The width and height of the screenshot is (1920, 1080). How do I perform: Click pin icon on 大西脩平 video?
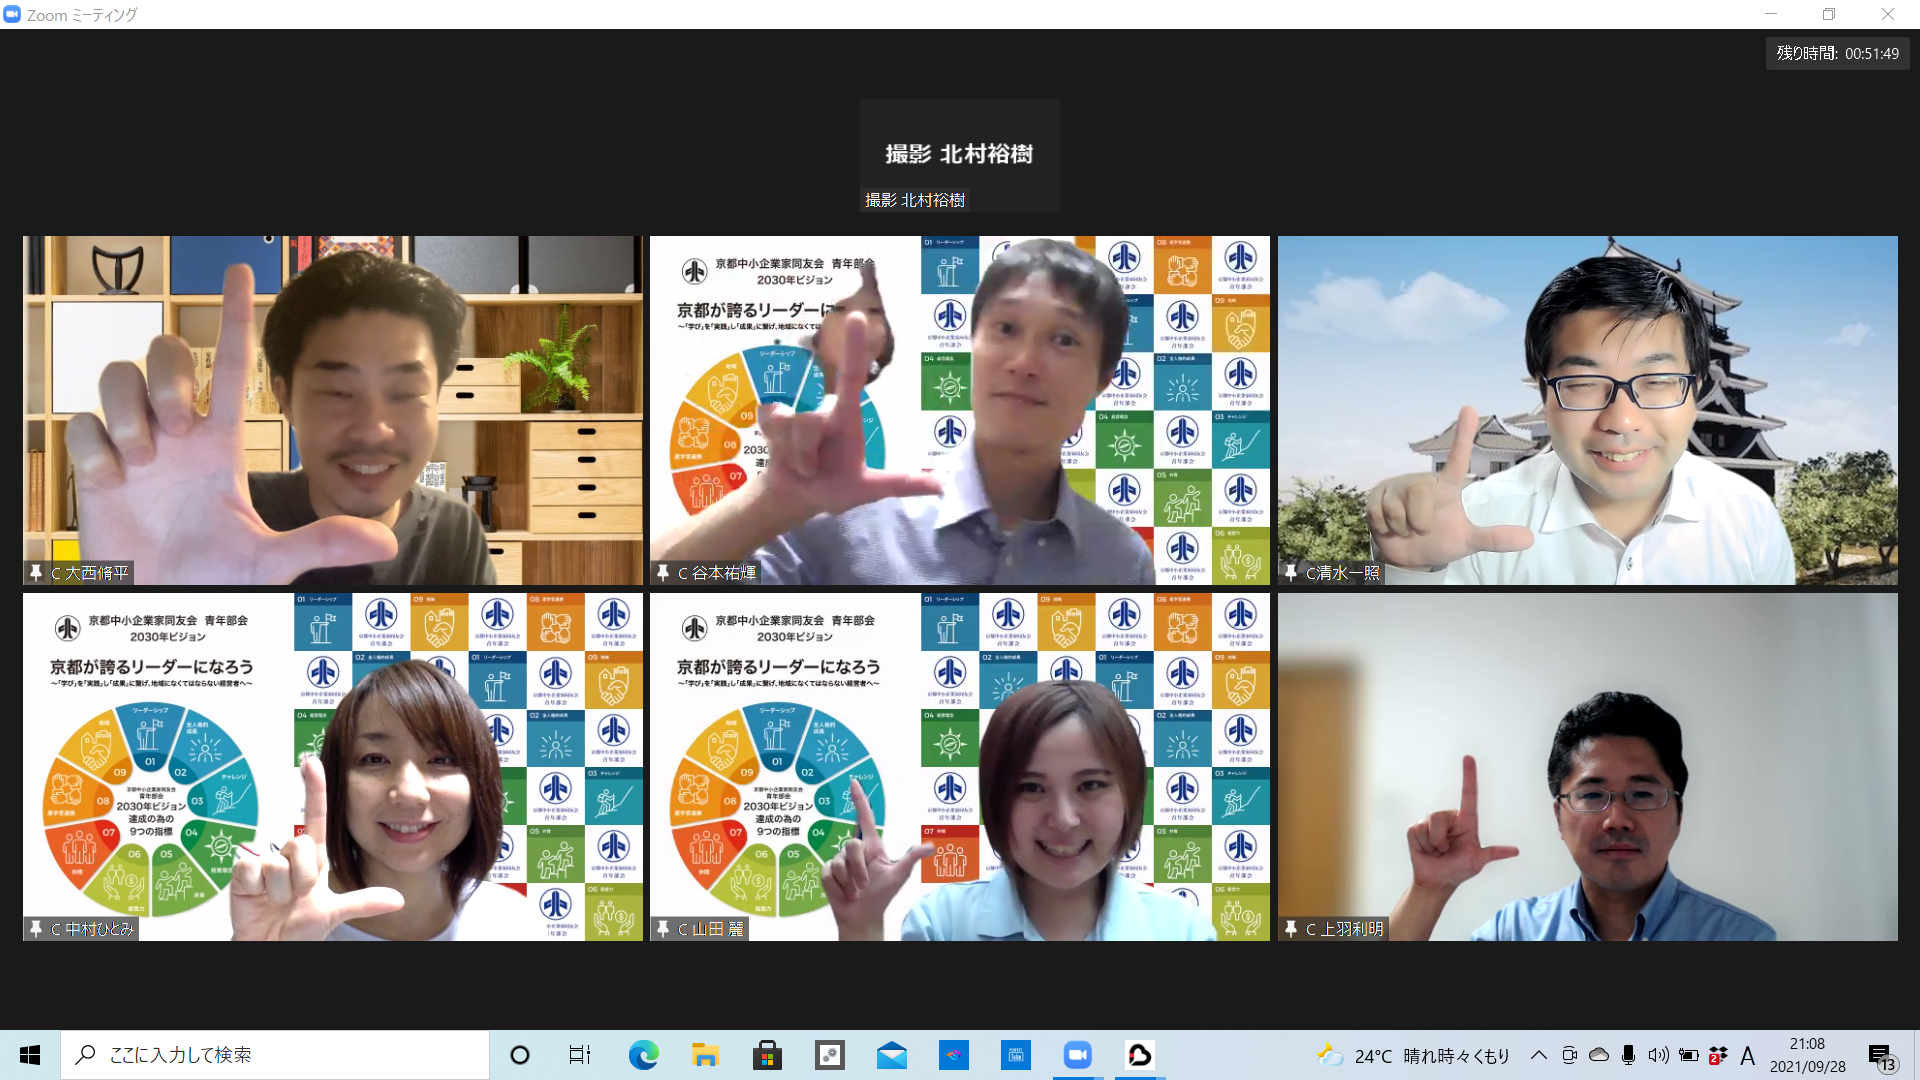(x=36, y=573)
